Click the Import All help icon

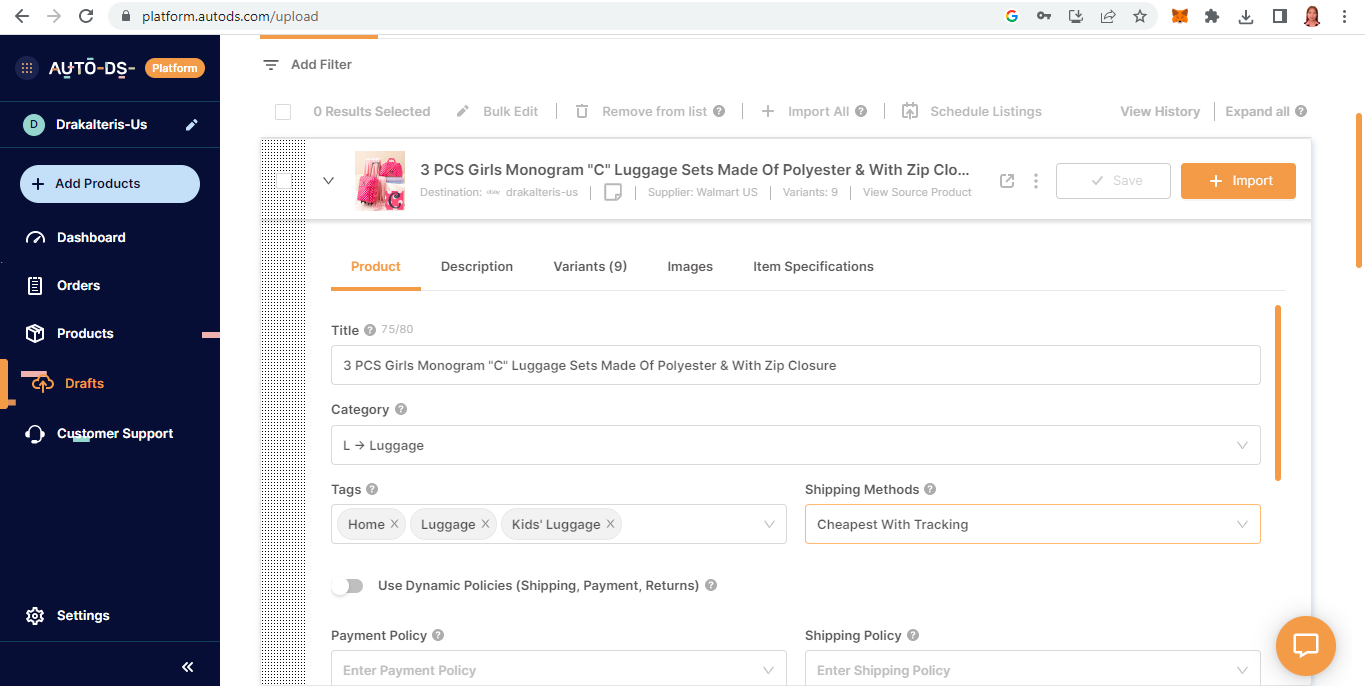click(x=861, y=112)
